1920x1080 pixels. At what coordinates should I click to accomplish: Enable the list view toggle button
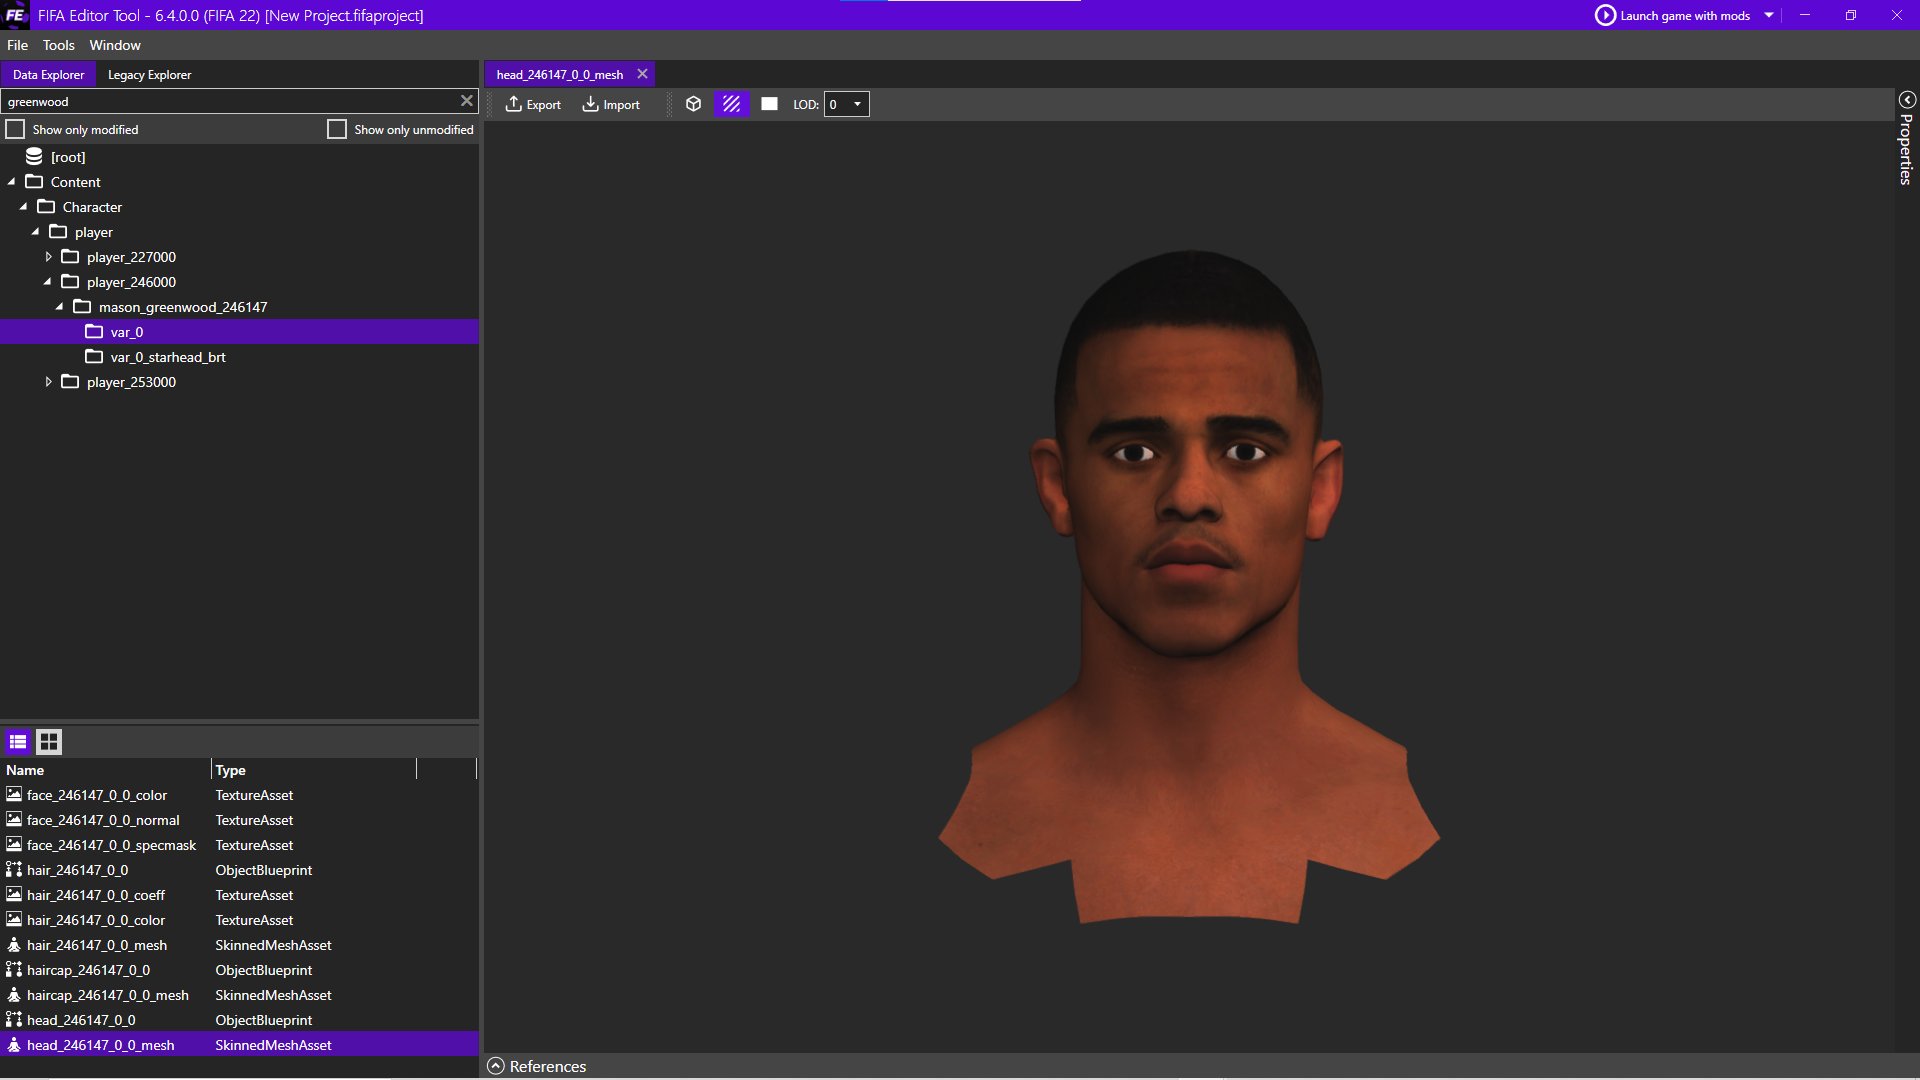[17, 741]
